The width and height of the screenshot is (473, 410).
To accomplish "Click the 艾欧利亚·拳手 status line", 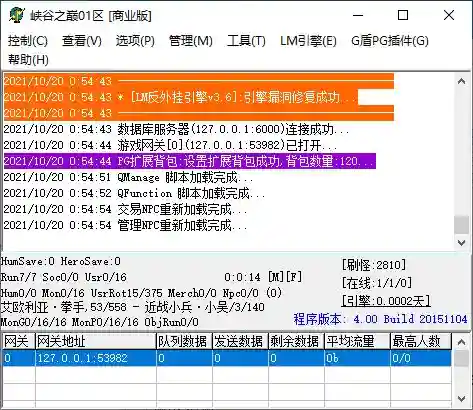I will 133,307.
